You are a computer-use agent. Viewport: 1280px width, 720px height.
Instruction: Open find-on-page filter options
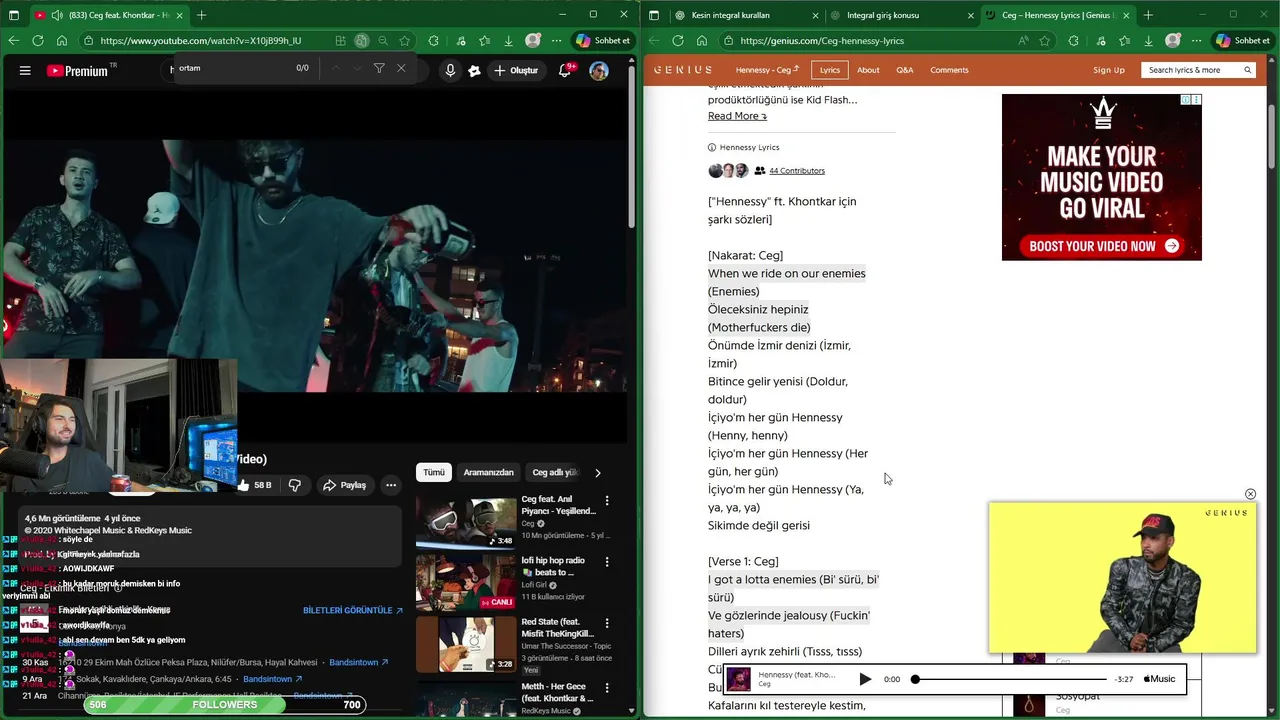click(379, 68)
